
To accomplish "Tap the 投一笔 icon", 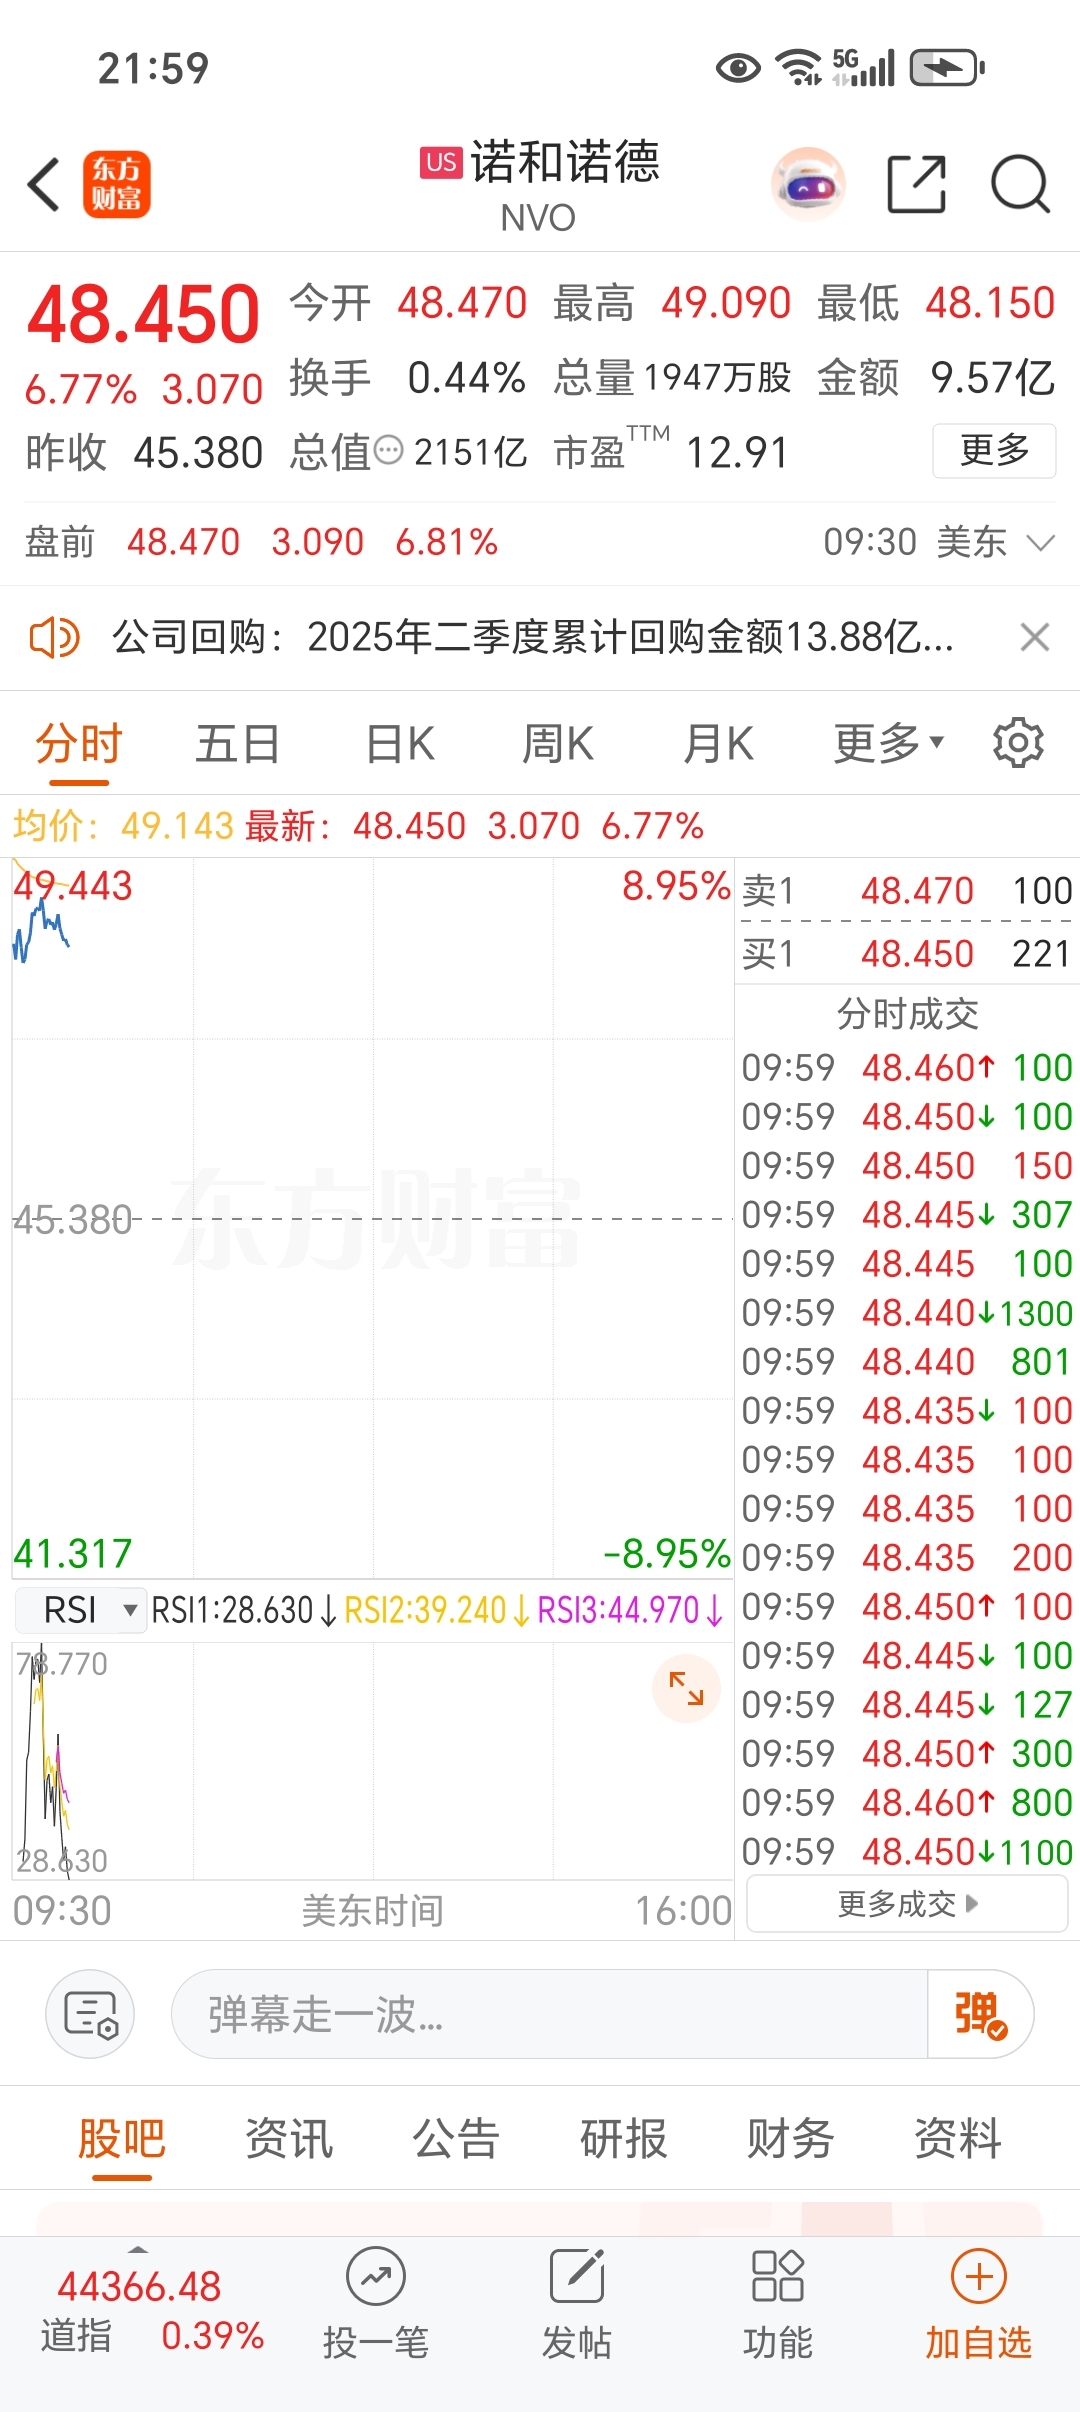I will pyautogui.click(x=376, y=2278).
